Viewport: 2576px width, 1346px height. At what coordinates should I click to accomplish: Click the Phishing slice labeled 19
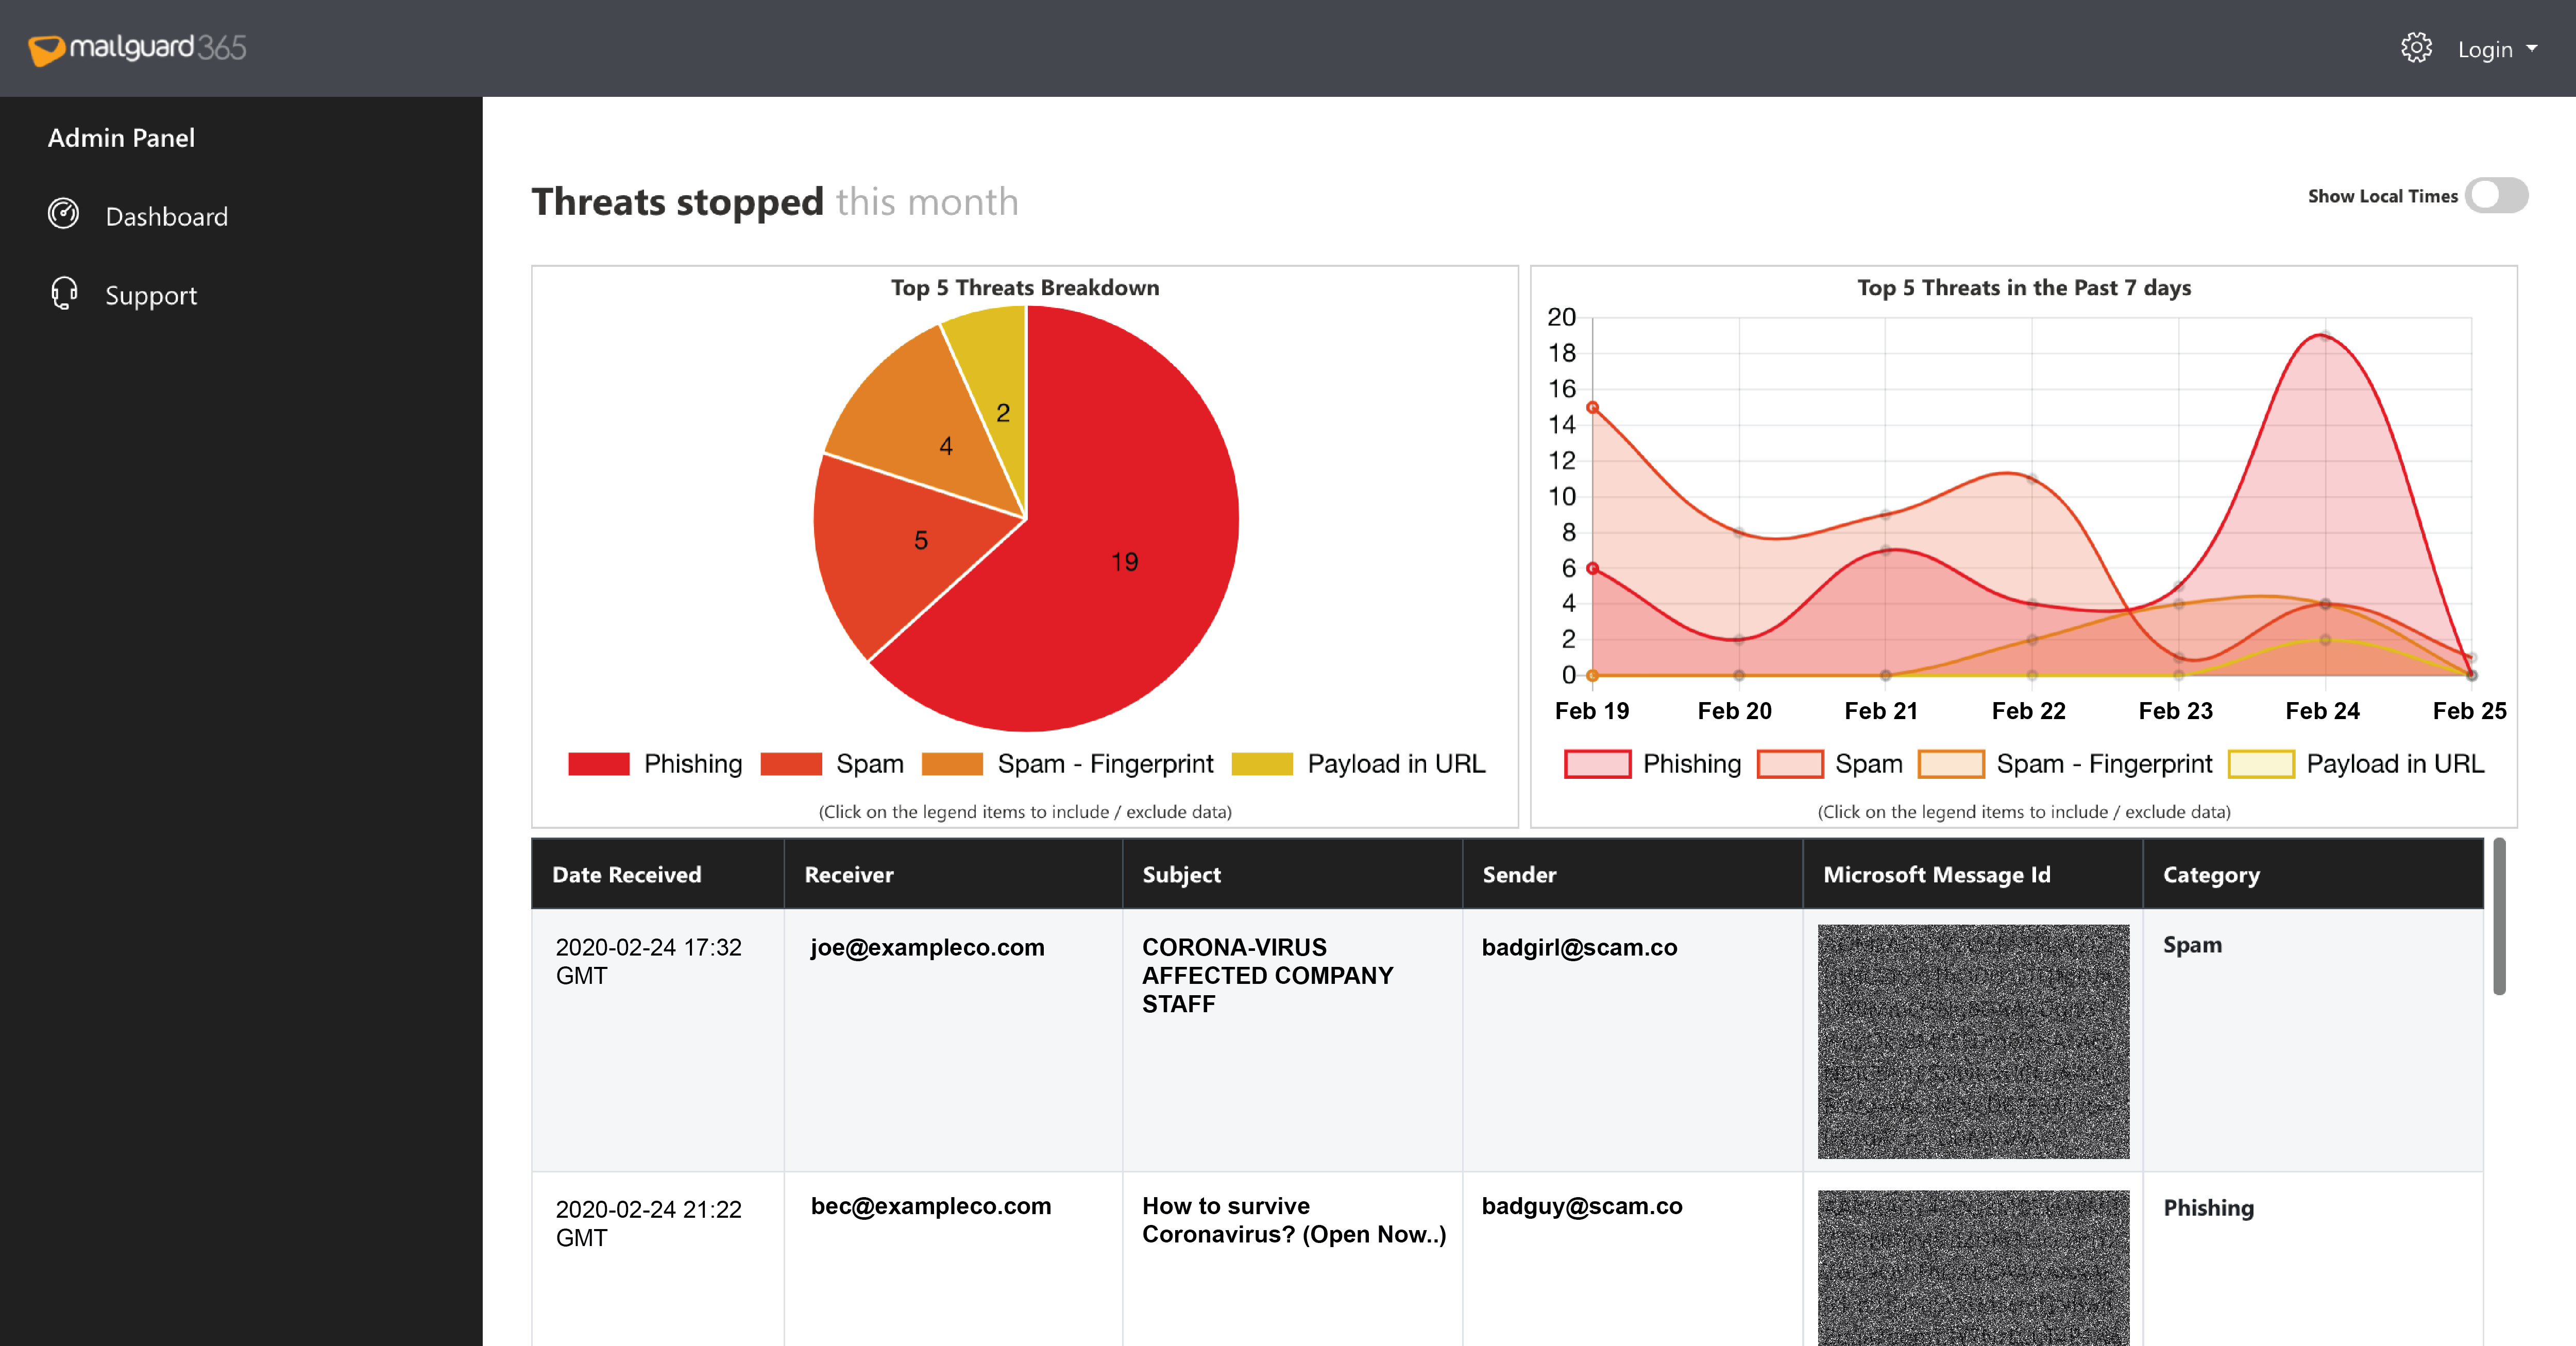(1124, 561)
